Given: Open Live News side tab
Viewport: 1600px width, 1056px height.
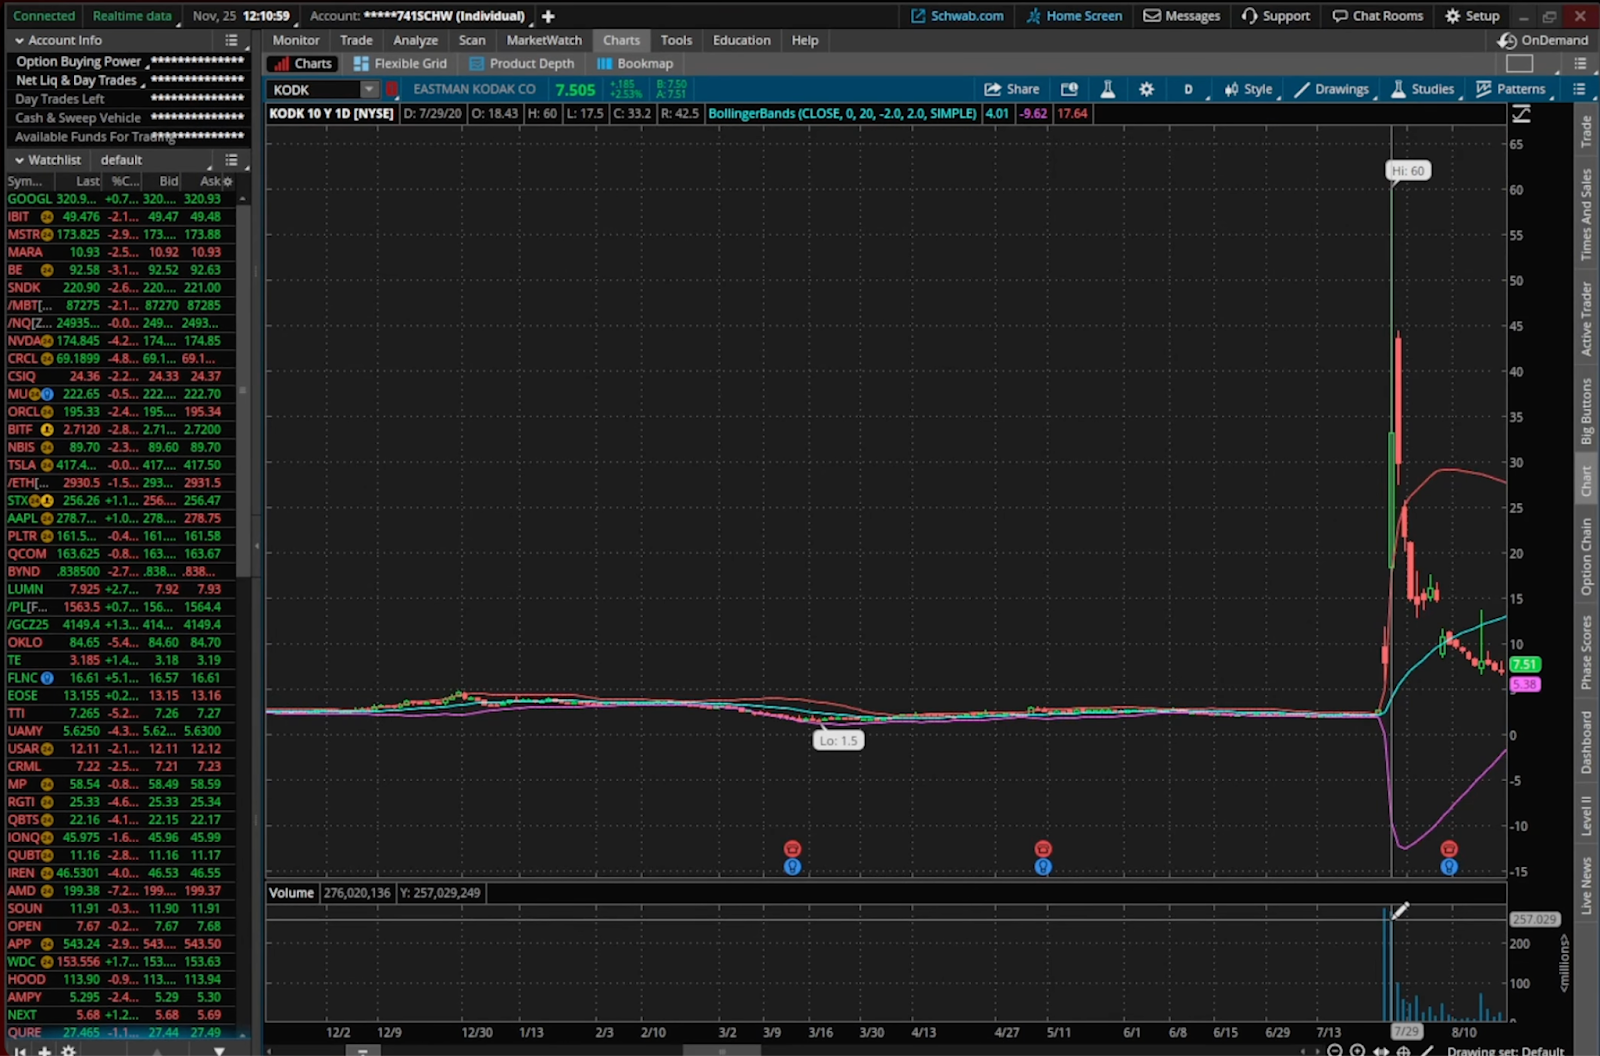Looking at the screenshot, I should 1586,884.
